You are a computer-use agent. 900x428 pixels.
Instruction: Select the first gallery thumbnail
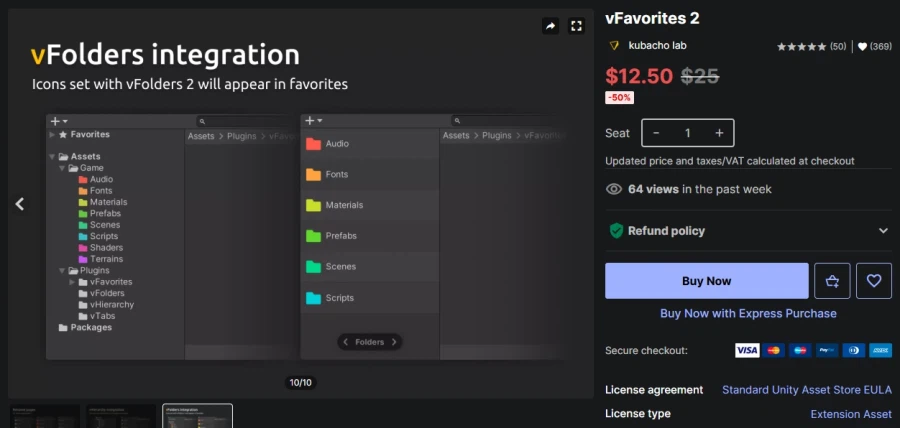(x=45, y=417)
